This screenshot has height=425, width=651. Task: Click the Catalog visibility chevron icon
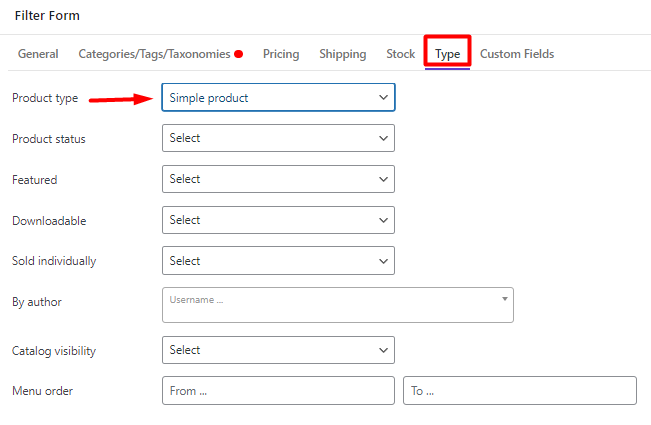[383, 350]
